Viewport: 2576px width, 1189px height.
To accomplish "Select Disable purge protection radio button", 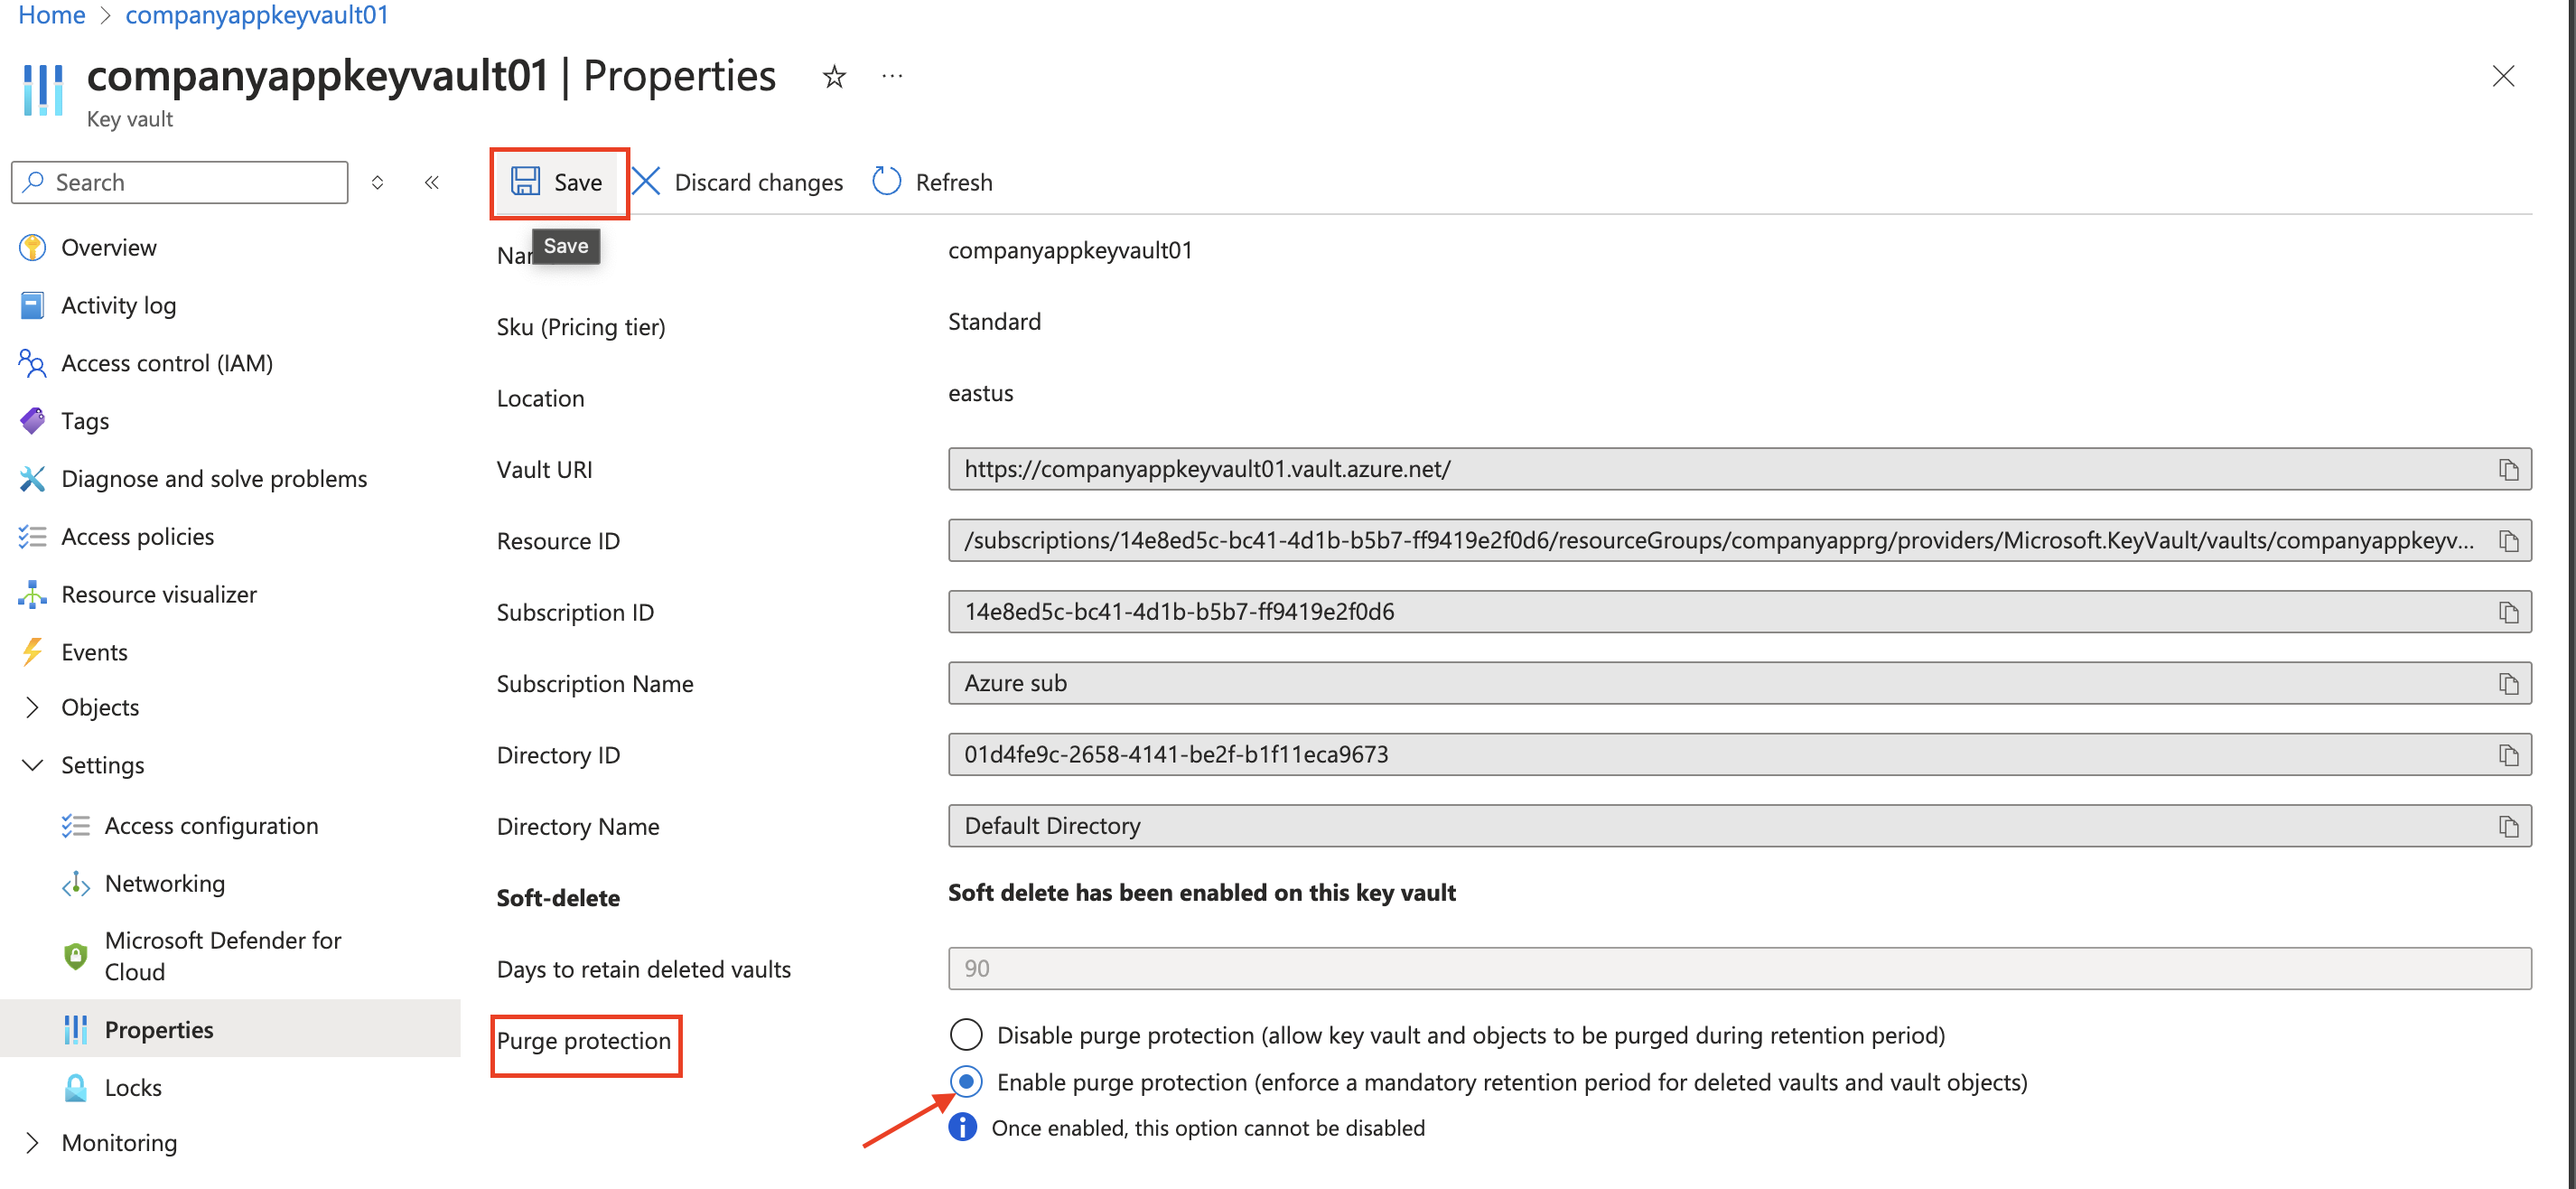I will pyautogui.click(x=966, y=1034).
